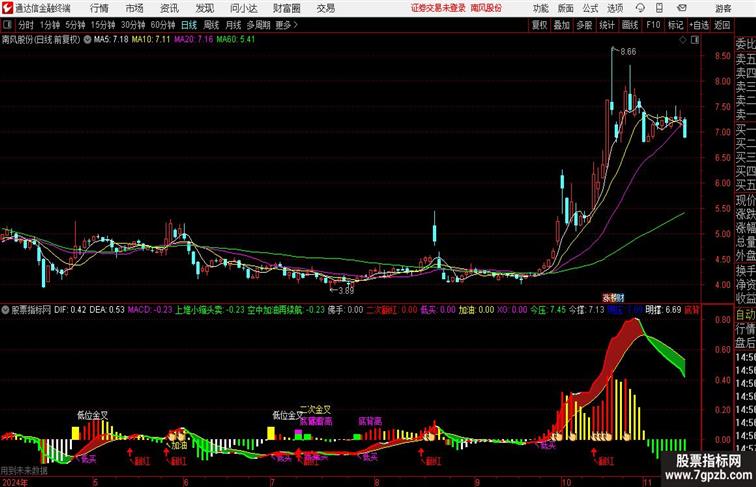Open the 选项 options menu
Image resolution: width=756 pixels, height=487 pixels.
pos(615,8)
